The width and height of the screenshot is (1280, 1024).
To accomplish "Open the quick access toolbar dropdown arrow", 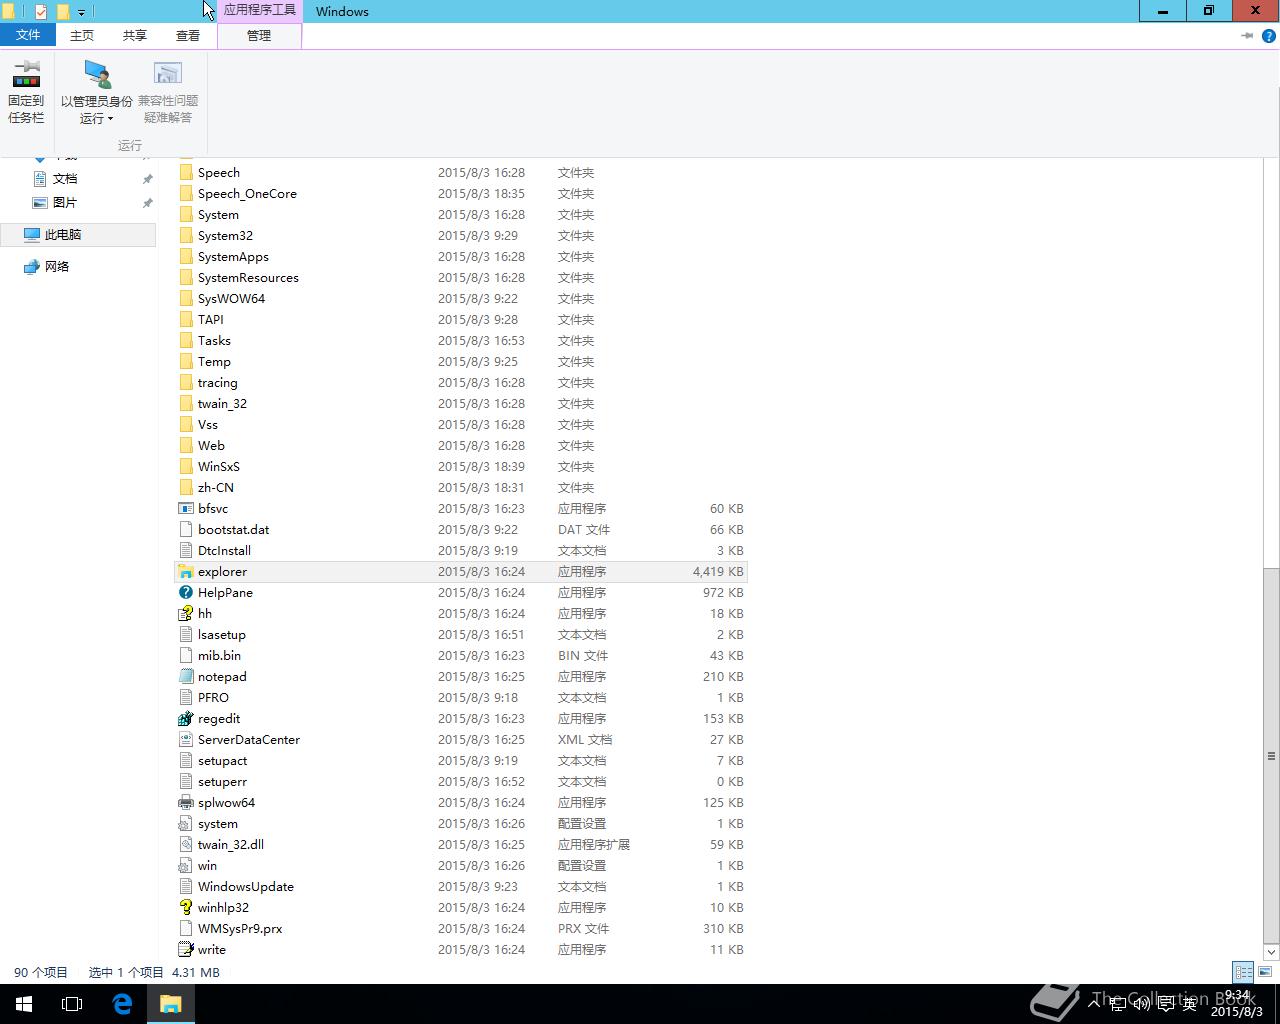I will point(82,12).
